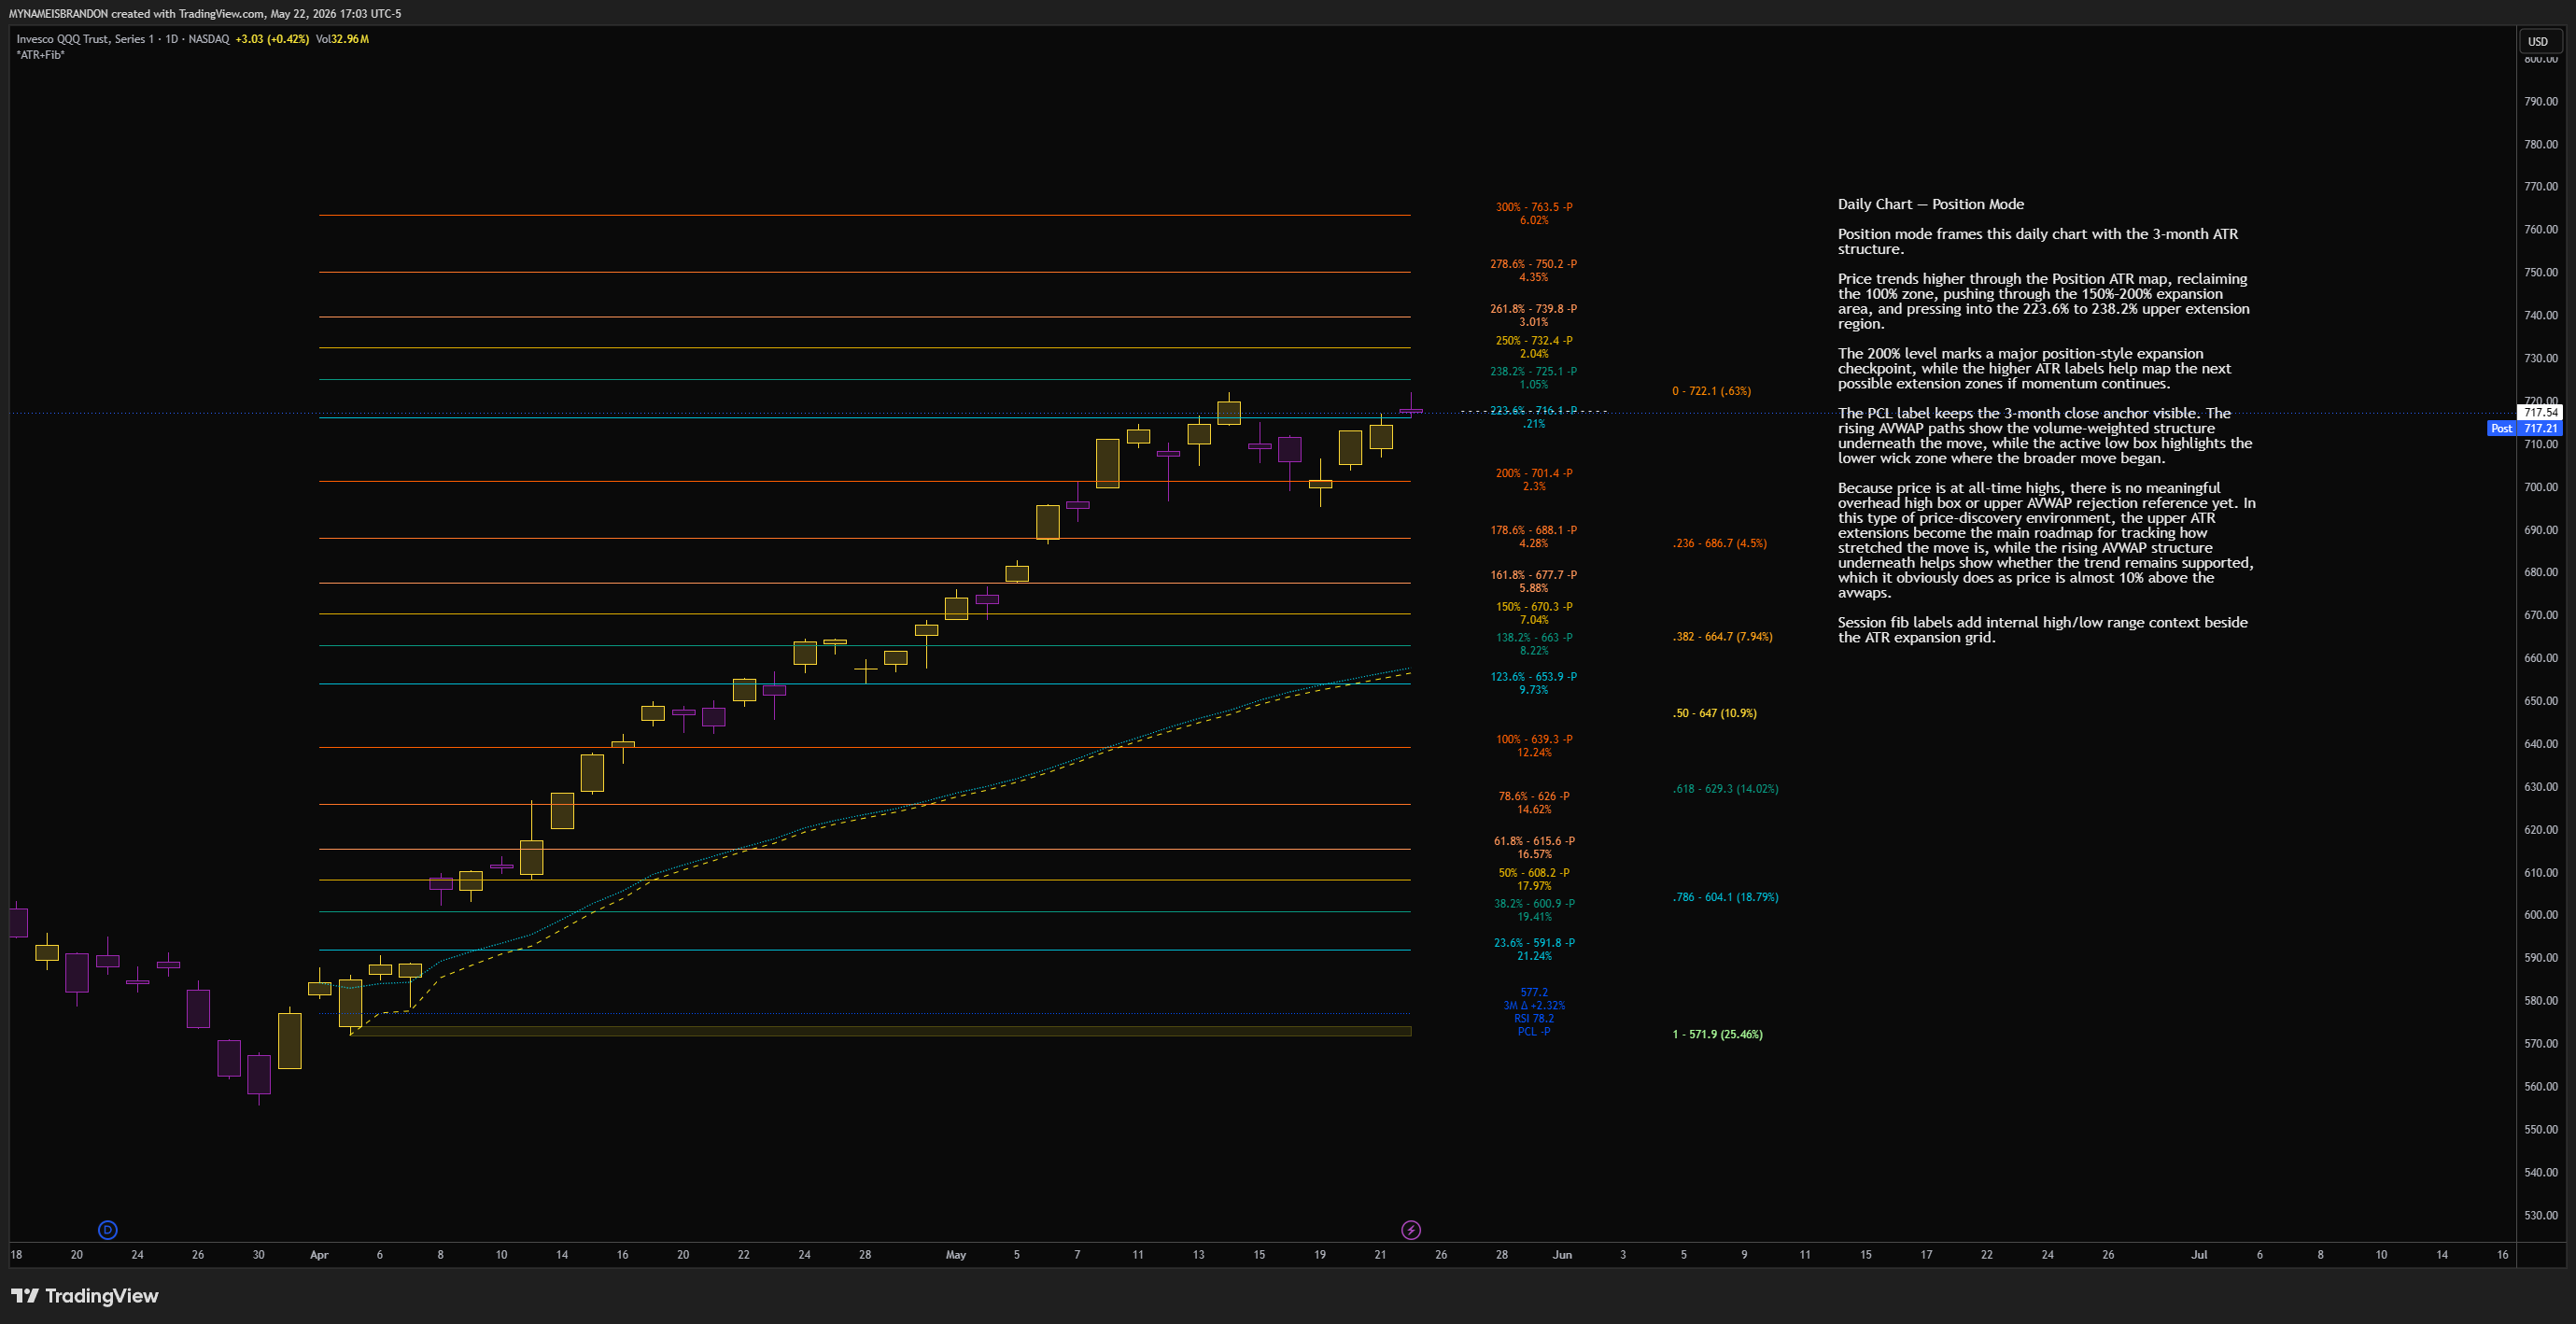Select the '238.2% - 725.1 -P' level label

point(1533,371)
